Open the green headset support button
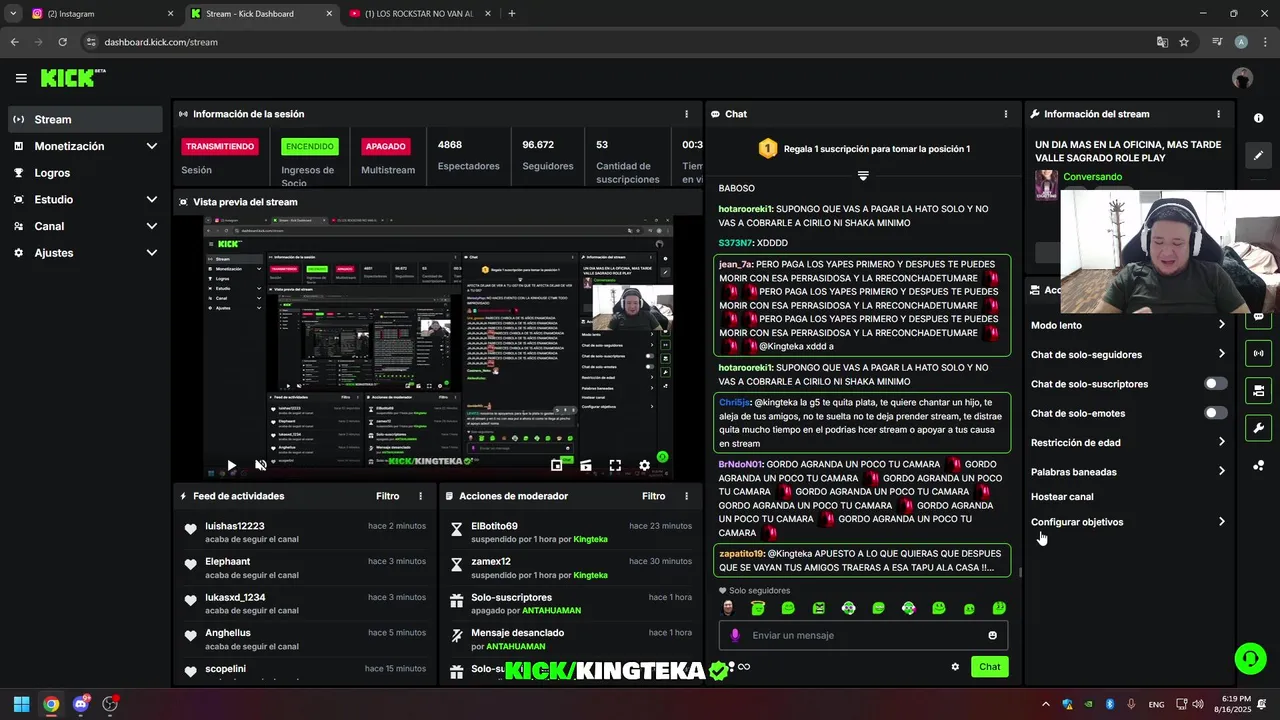The height and width of the screenshot is (720, 1280). (x=1250, y=658)
